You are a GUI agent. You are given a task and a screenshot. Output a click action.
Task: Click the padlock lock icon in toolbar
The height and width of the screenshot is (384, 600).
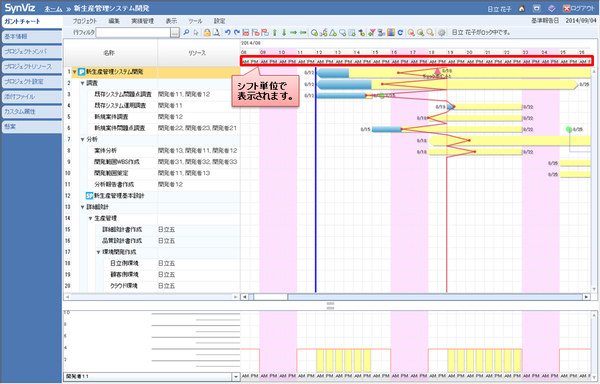point(207,33)
